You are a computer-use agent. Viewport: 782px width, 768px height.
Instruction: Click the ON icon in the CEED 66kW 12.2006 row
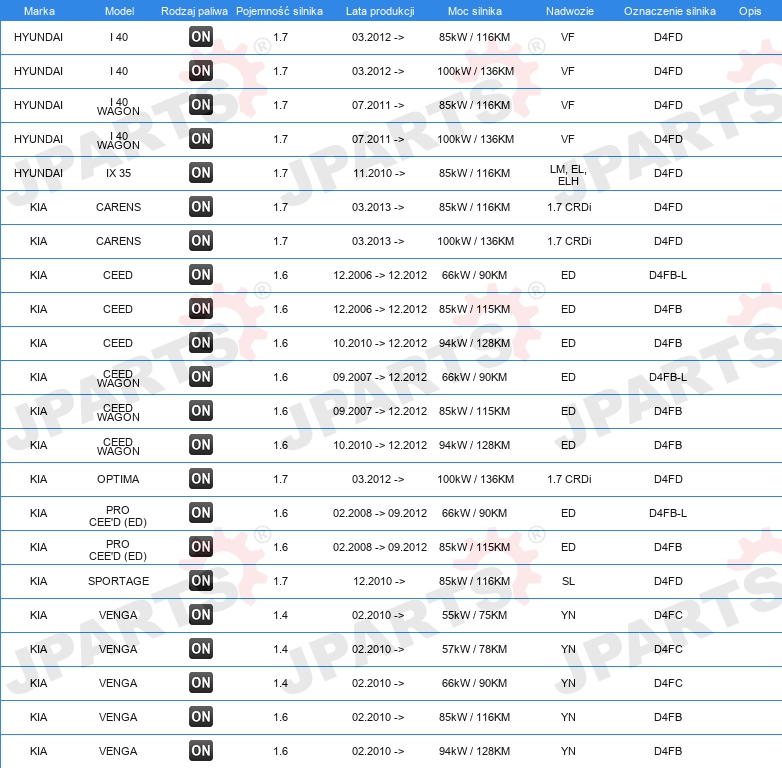pyautogui.click(x=201, y=274)
